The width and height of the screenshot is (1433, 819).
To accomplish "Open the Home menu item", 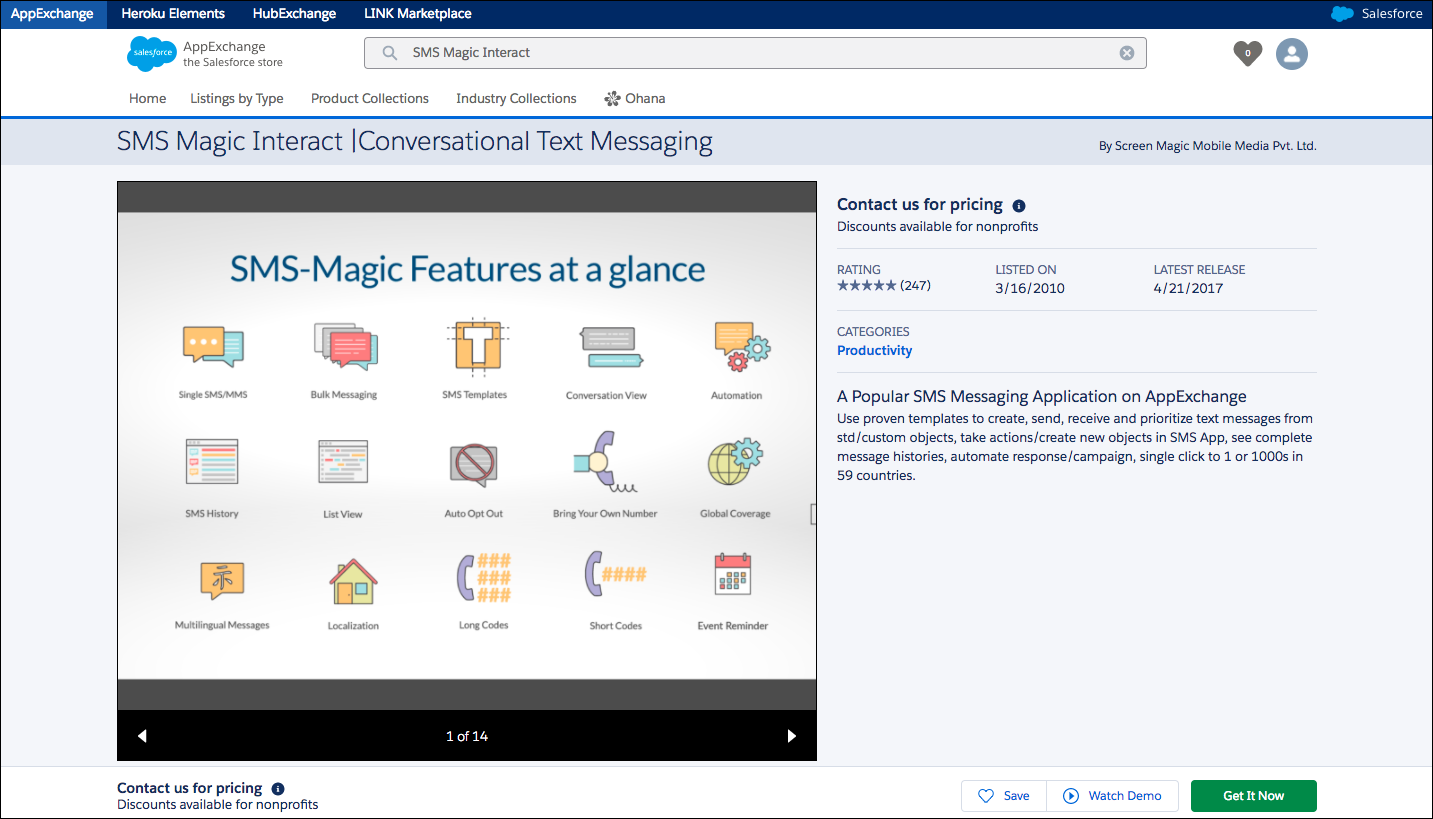I will point(148,99).
